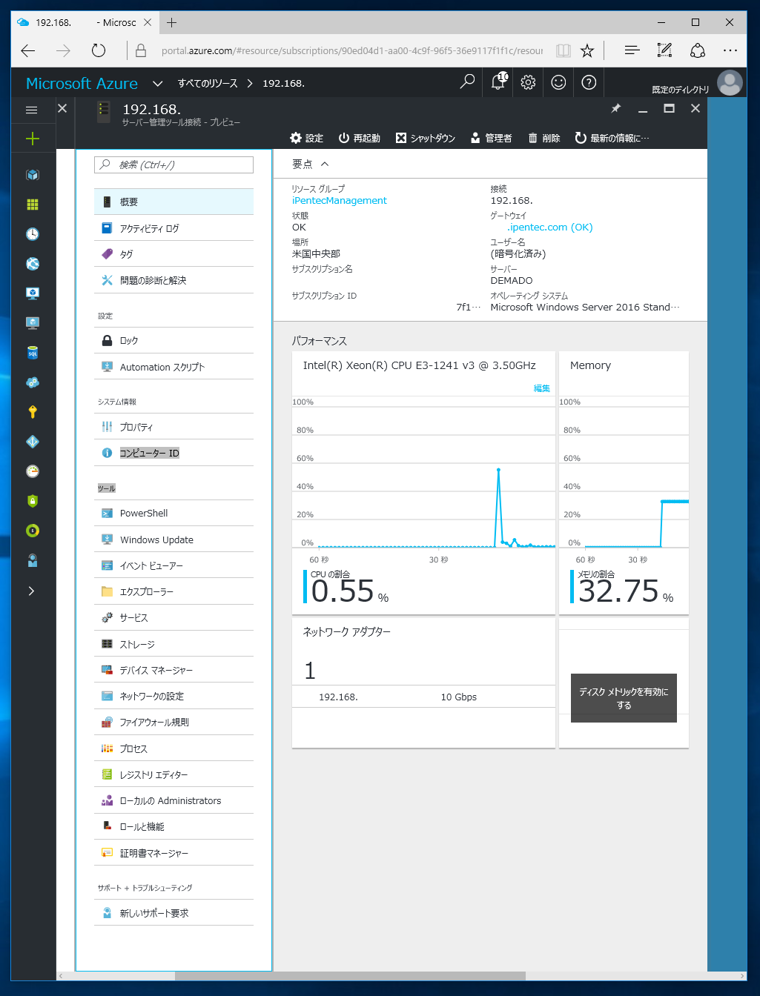Open PowerShell tool

(173, 513)
